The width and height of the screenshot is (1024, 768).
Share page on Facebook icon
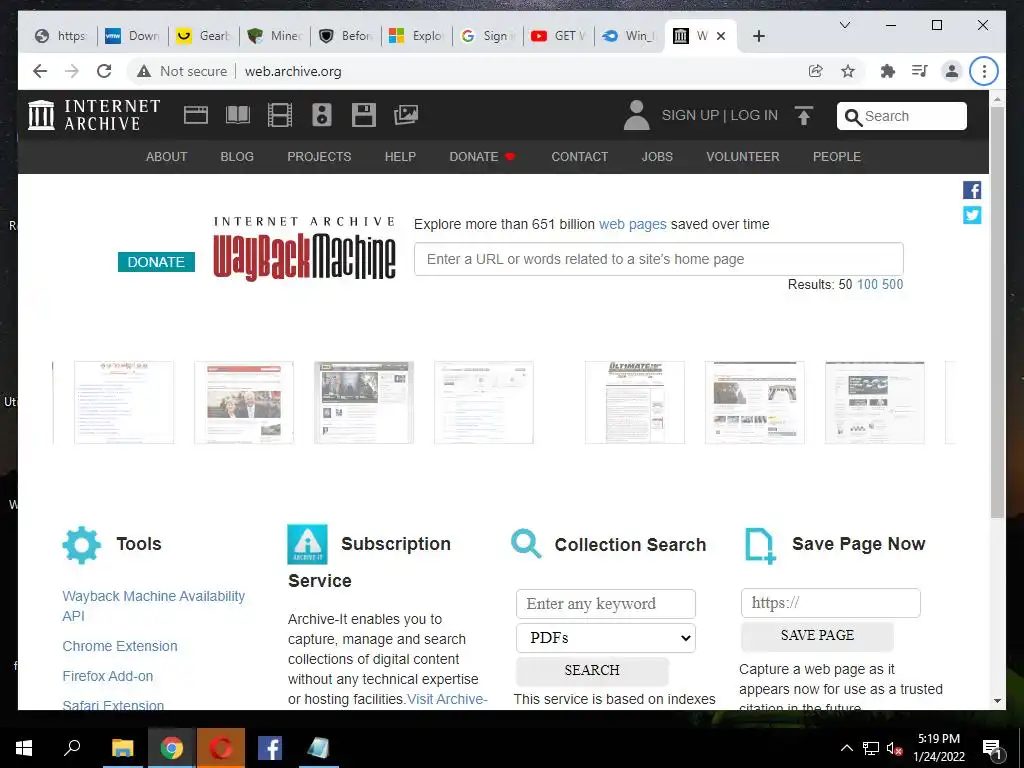tap(972, 190)
